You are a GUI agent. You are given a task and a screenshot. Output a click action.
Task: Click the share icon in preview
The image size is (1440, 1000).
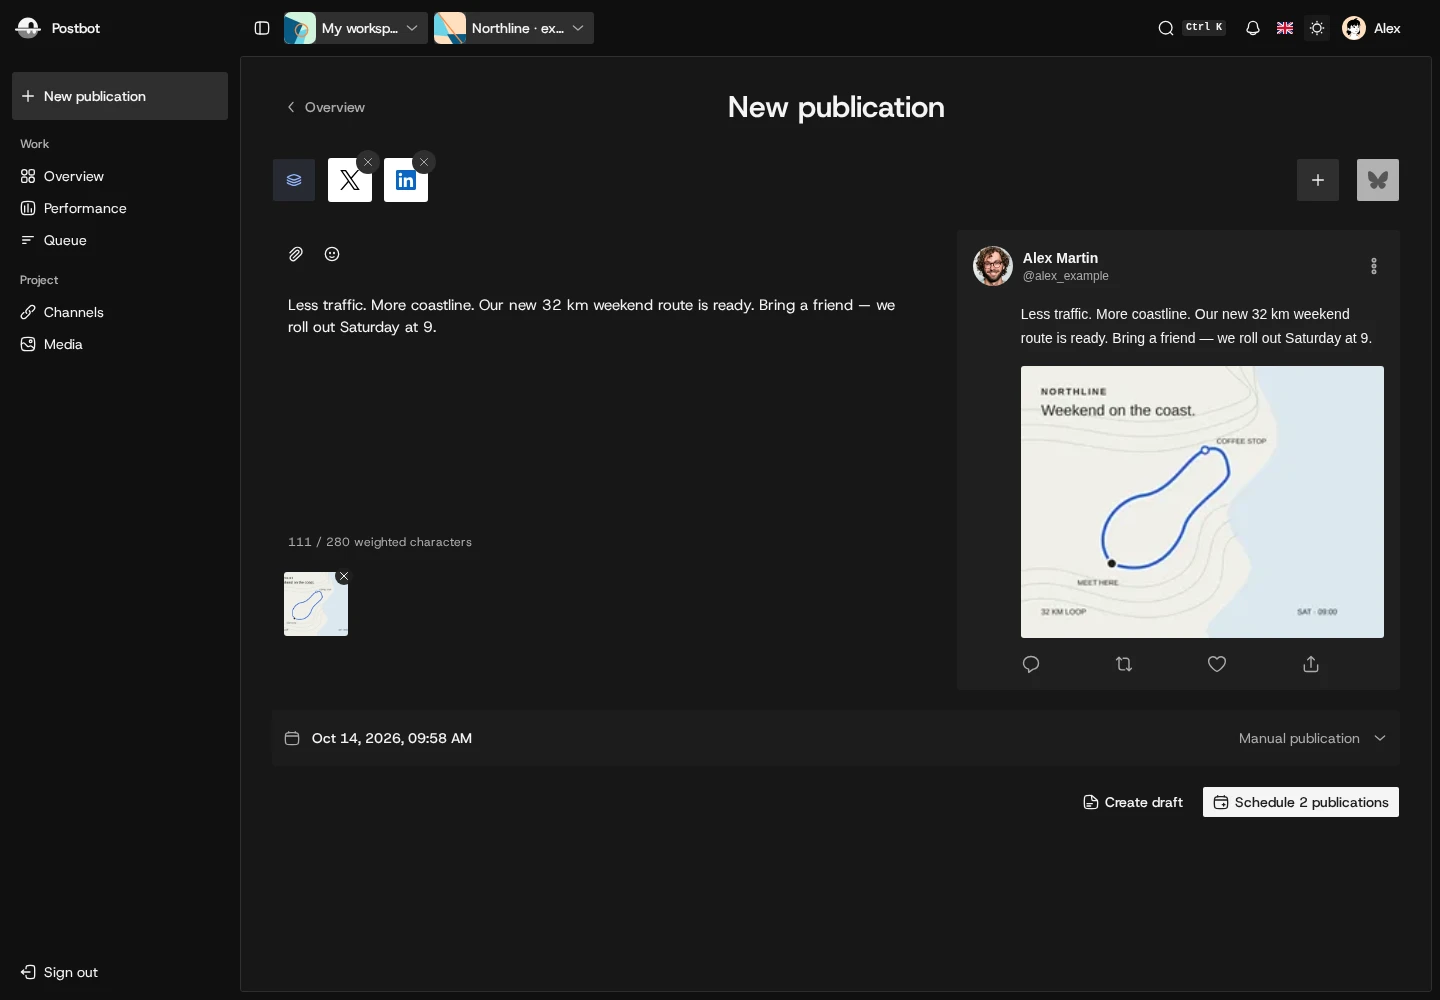[1311, 664]
